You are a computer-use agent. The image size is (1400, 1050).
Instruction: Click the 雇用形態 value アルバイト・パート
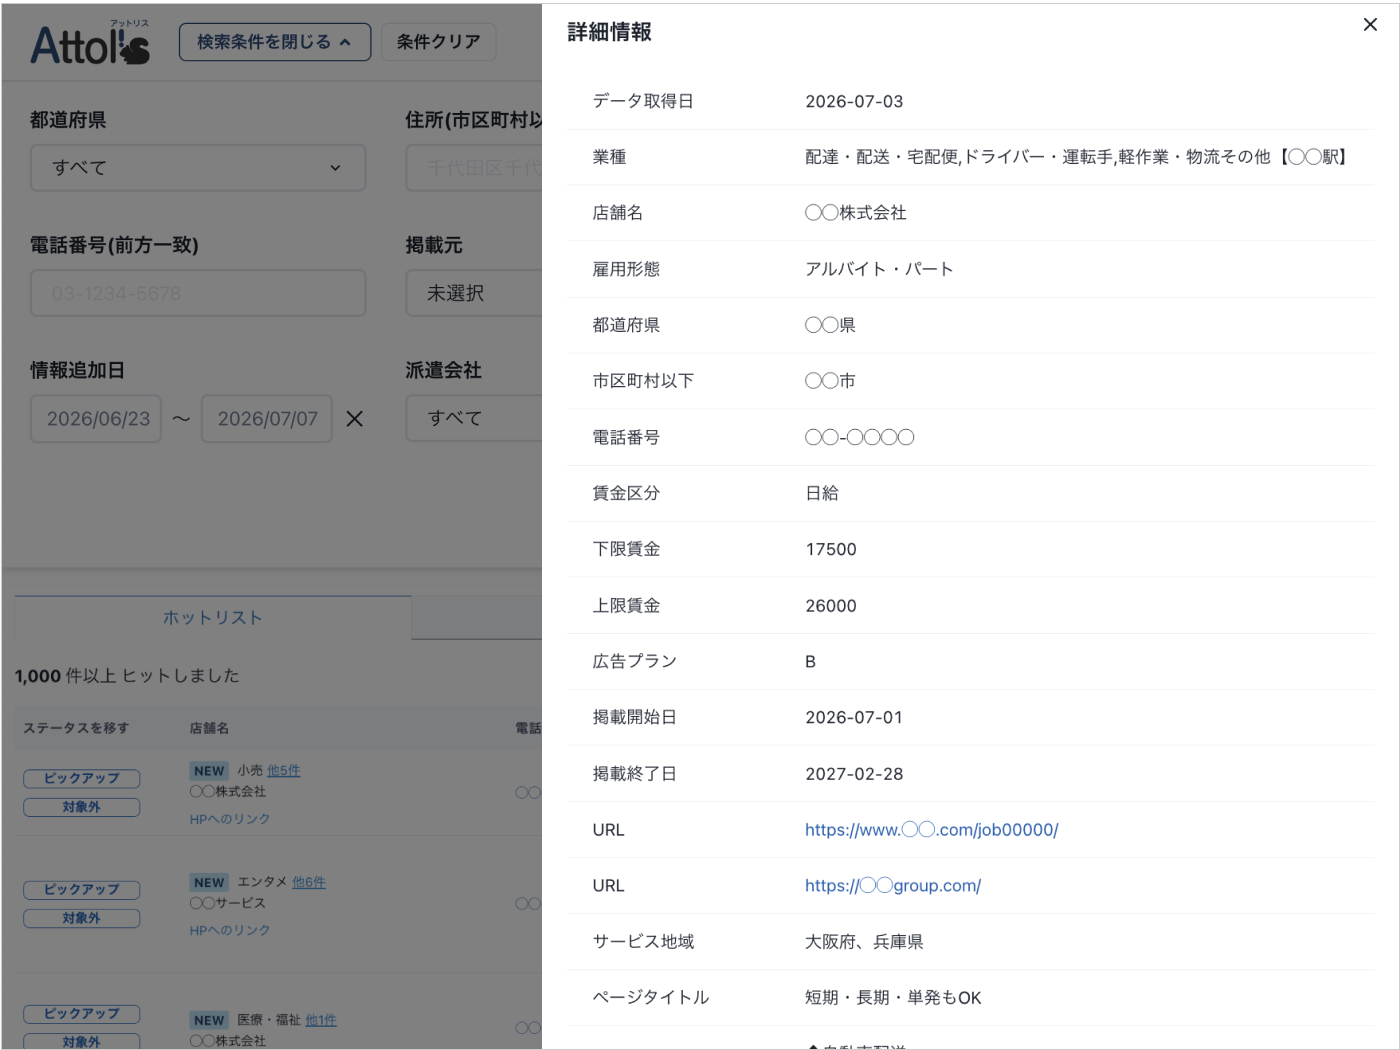[x=879, y=269]
